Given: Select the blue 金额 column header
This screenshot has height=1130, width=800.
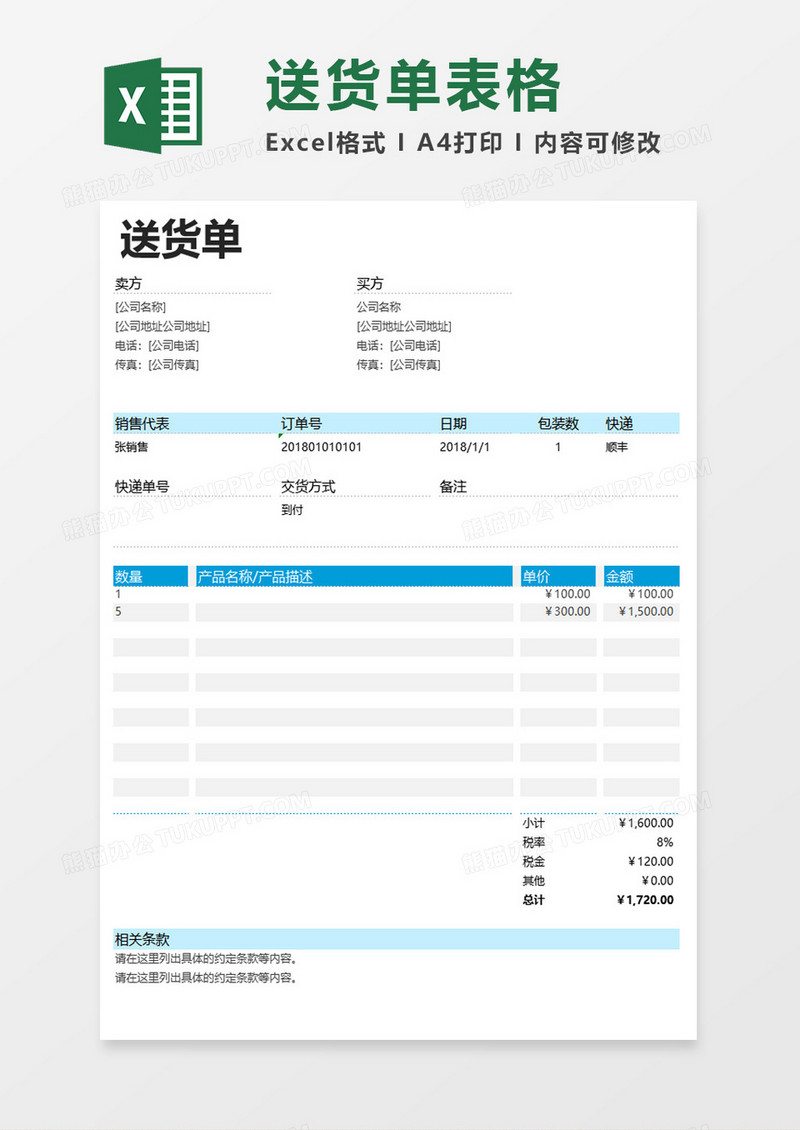Looking at the screenshot, I should click(x=641, y=577).
